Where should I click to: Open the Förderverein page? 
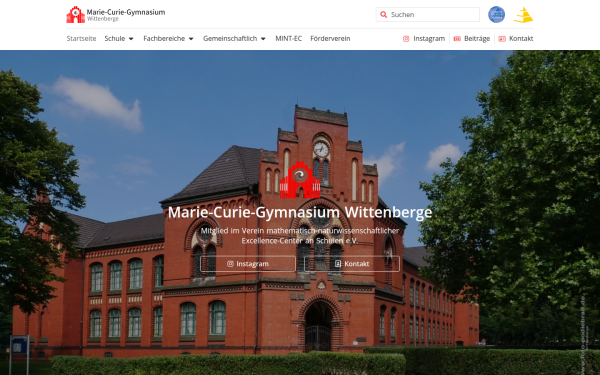pyautogui.click(x=330, y=38)
